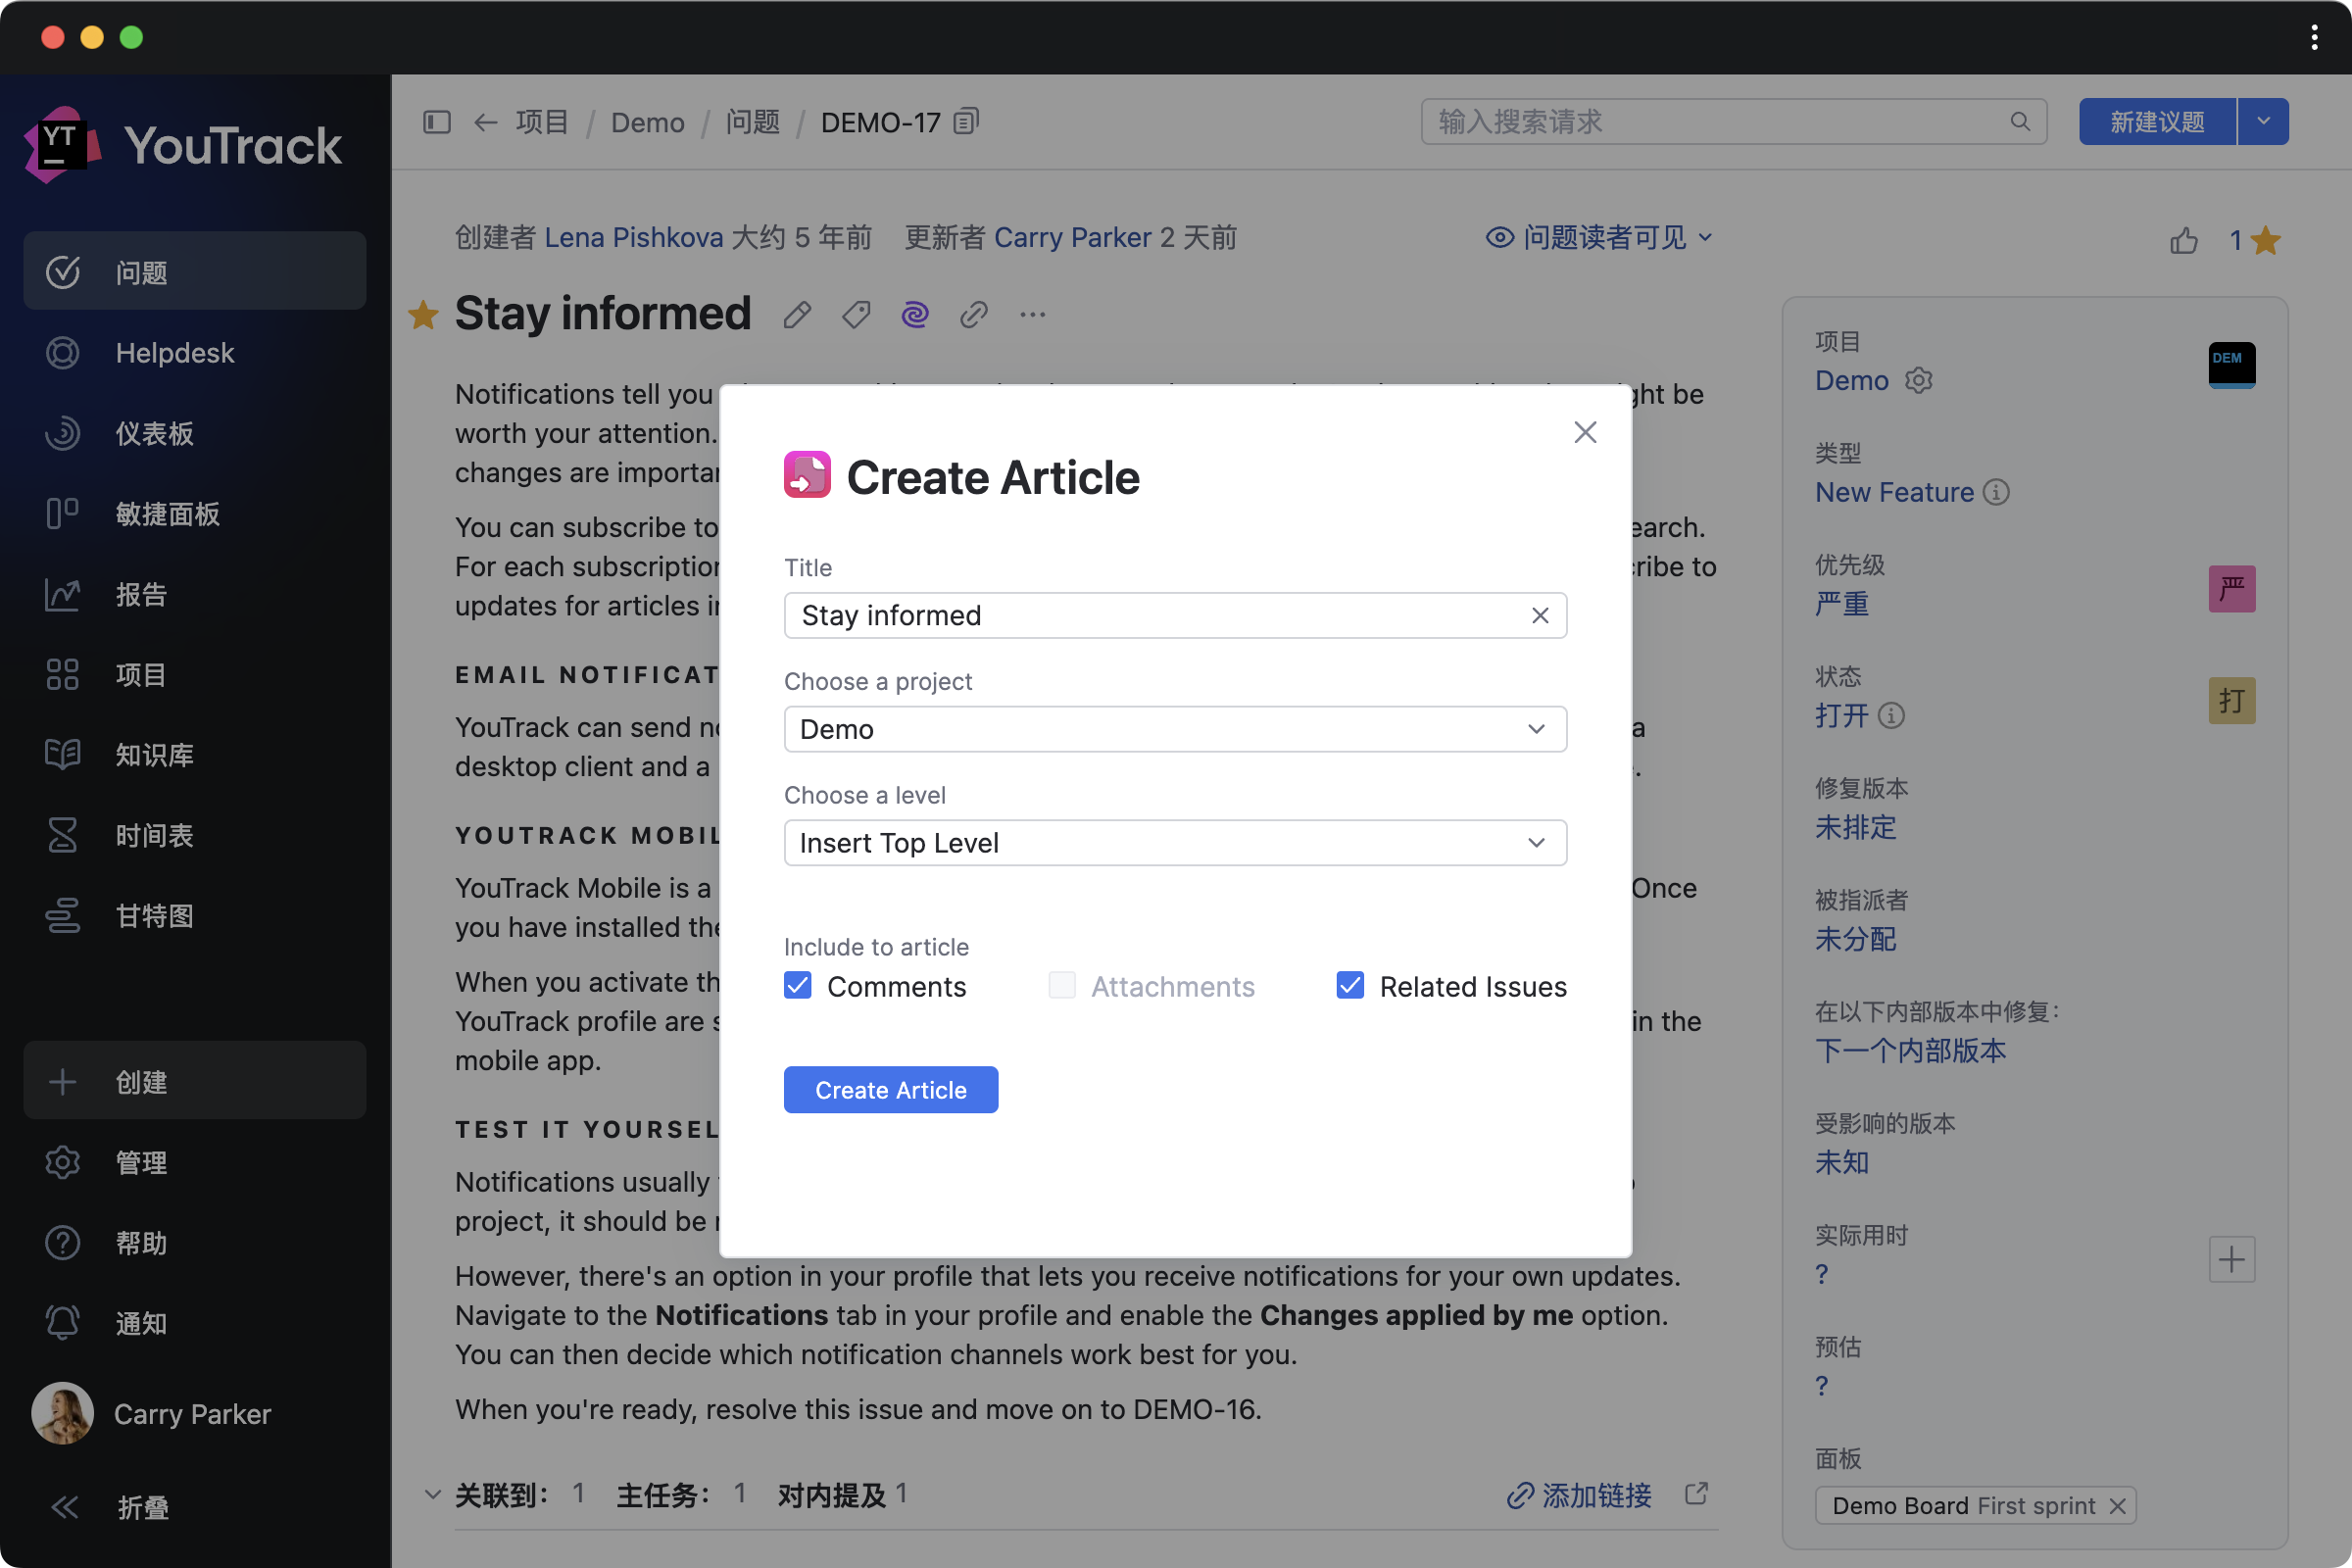
Task: Click the thumbs up vote icon
Action: [x=2184, y=240]
